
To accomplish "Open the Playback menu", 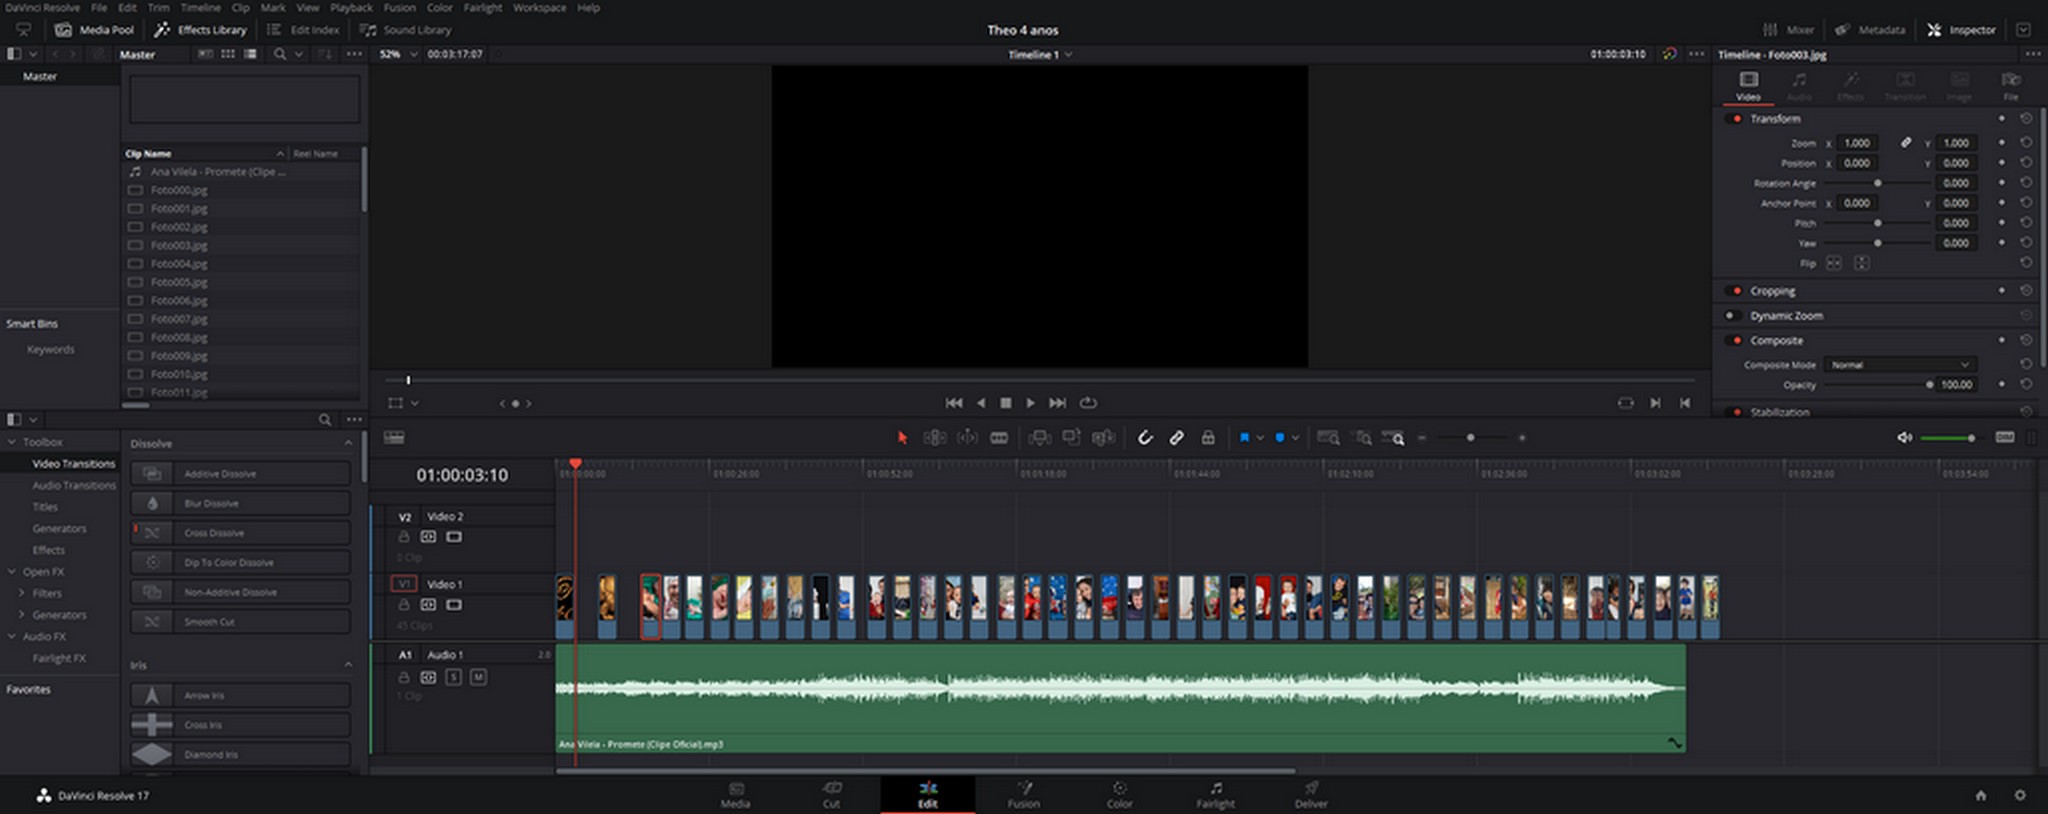I will click(x=351, y=7).
